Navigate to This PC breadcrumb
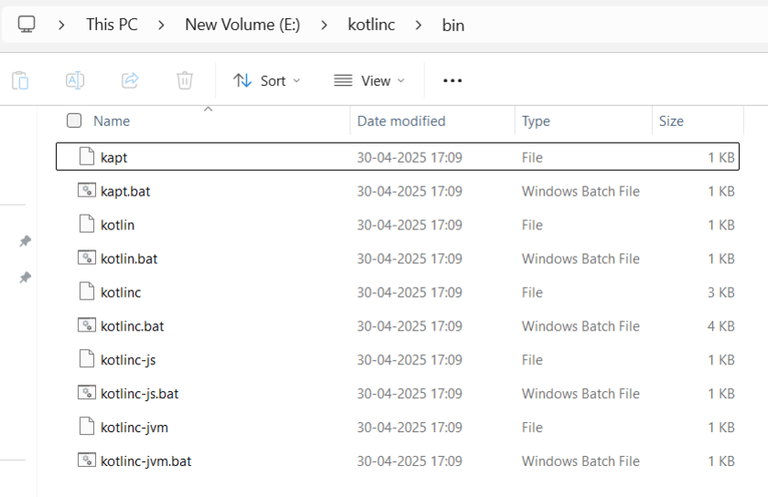 click(x=113, y=24)
